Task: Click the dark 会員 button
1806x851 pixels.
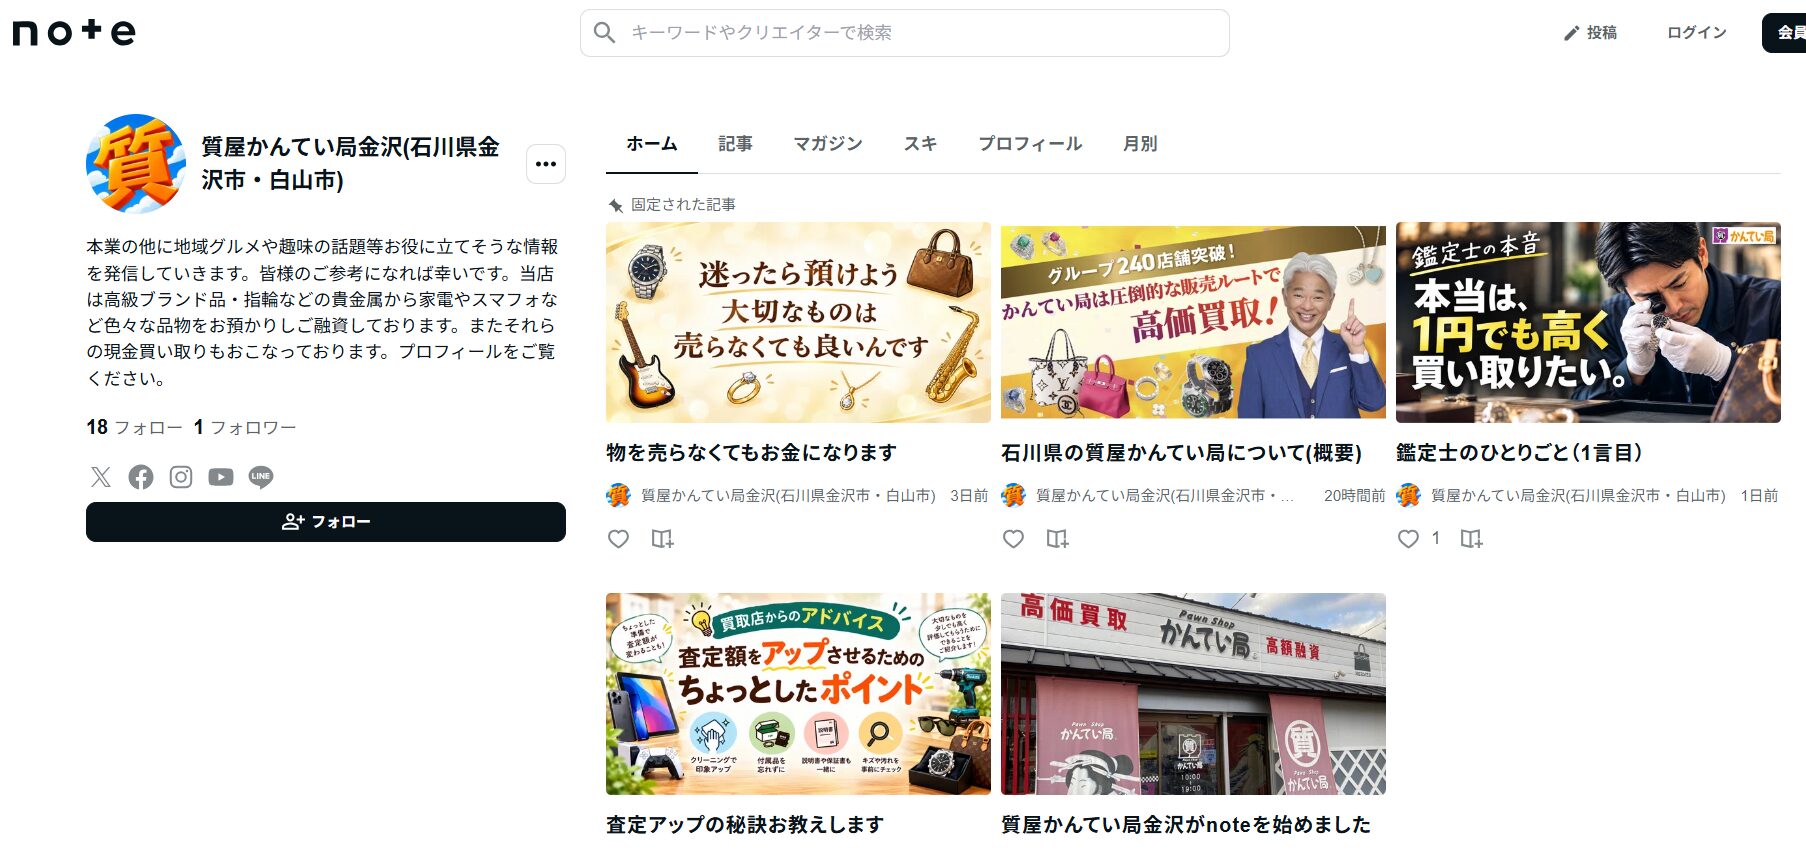Action: (x=1785, y=33)
